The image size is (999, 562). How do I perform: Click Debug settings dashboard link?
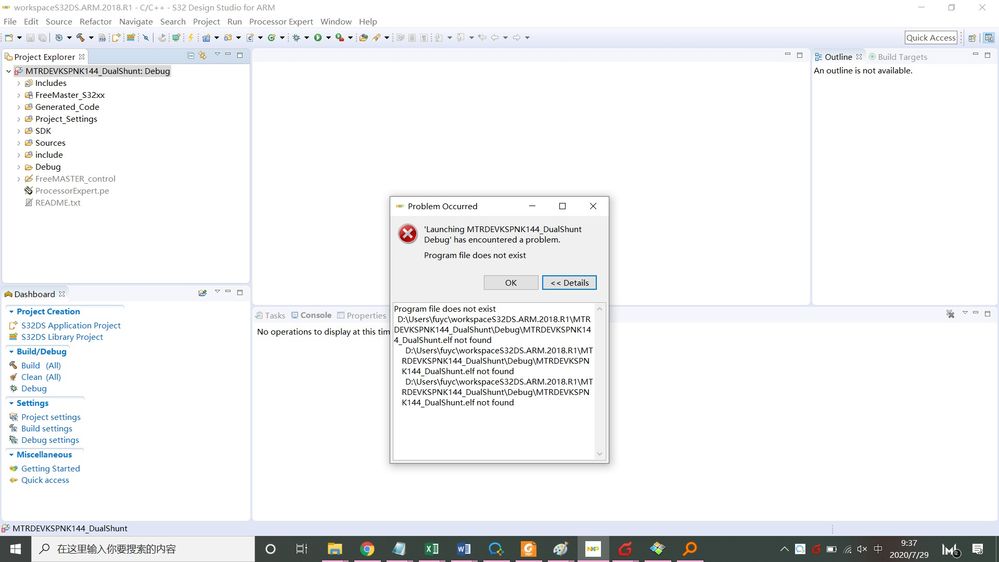point(50,440)
